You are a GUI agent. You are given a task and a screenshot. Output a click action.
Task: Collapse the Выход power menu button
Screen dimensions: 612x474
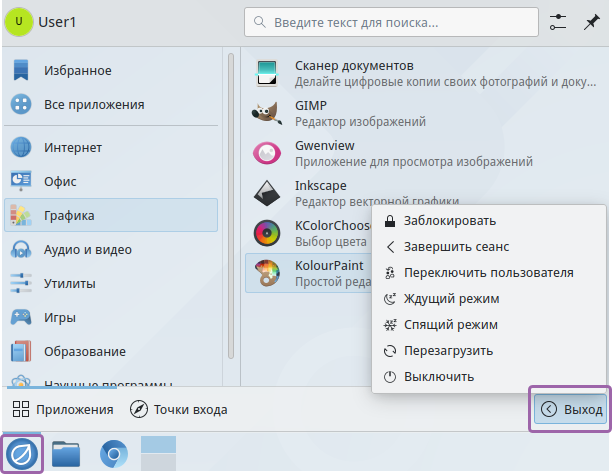[x=570, y=409]
